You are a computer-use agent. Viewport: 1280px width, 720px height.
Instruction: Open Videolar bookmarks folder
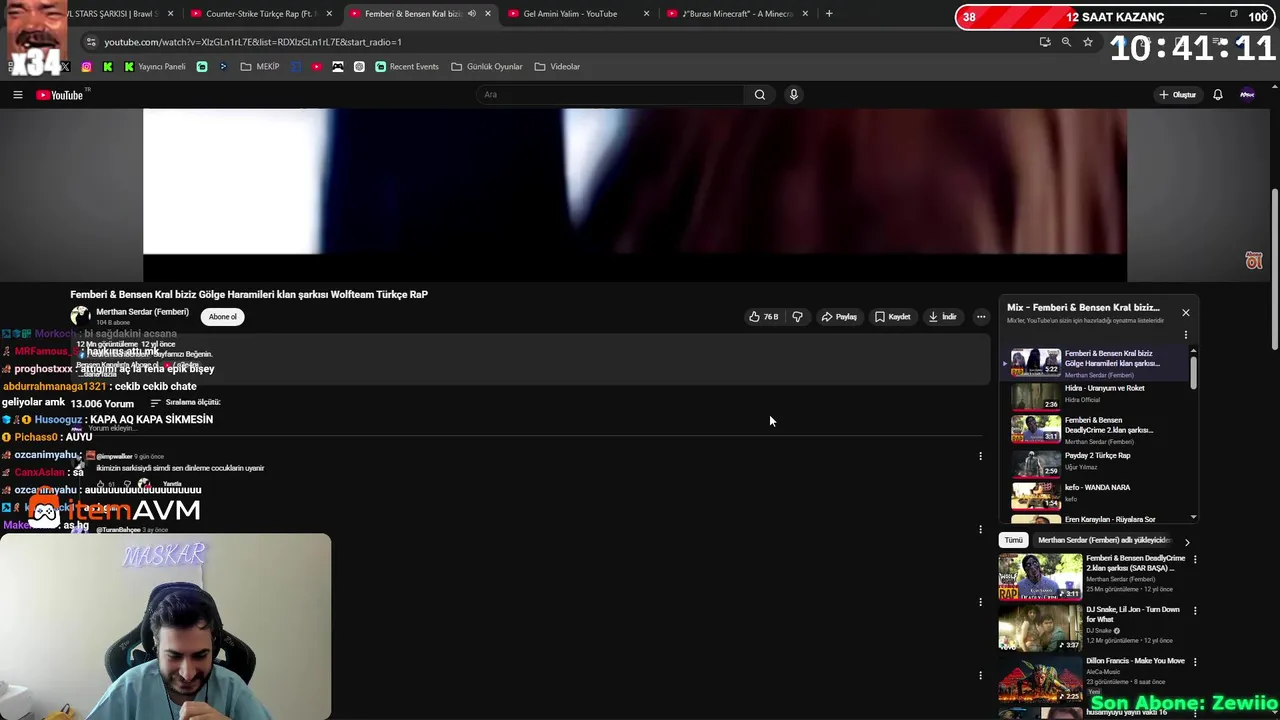(x=558, y=67)
